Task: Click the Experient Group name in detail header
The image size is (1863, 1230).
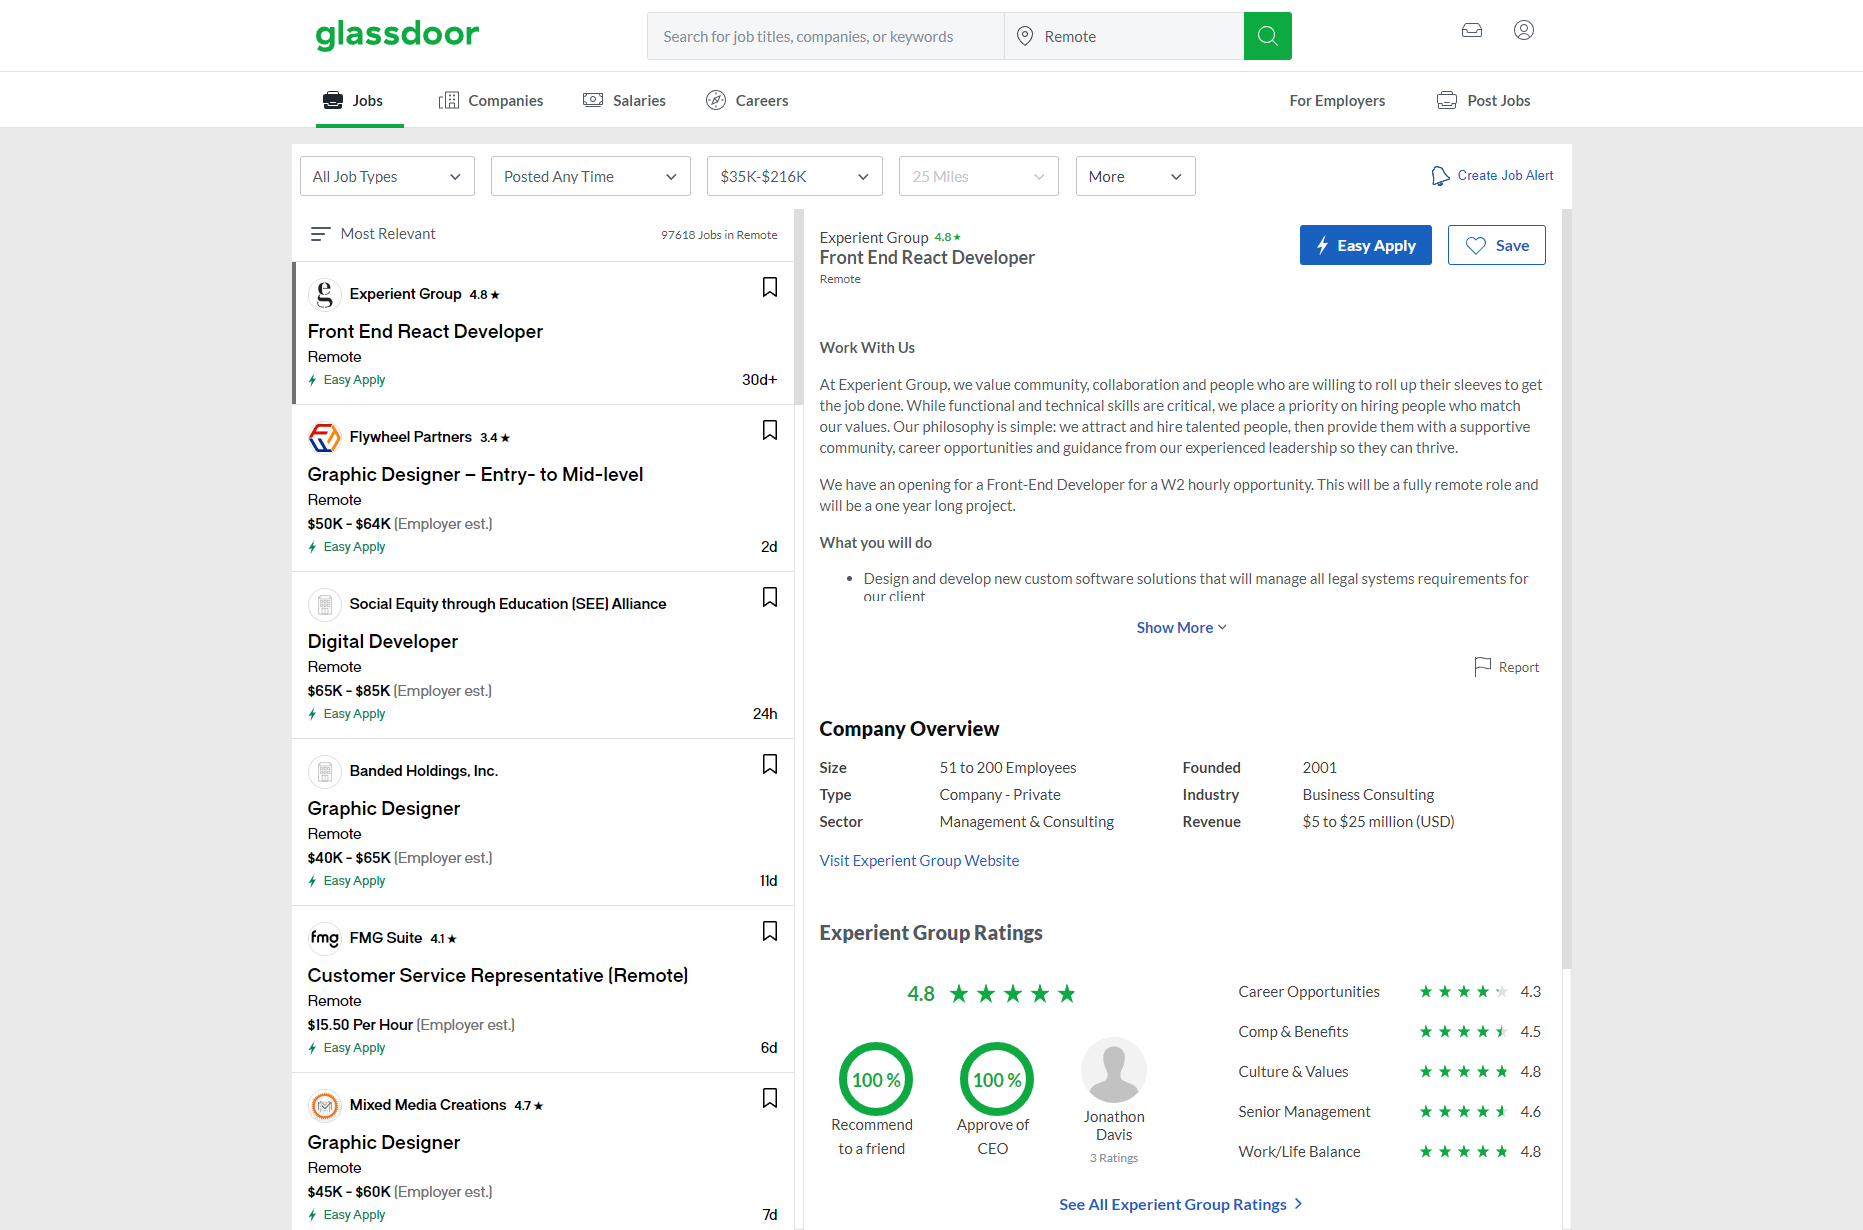Action: pos(874,237)
